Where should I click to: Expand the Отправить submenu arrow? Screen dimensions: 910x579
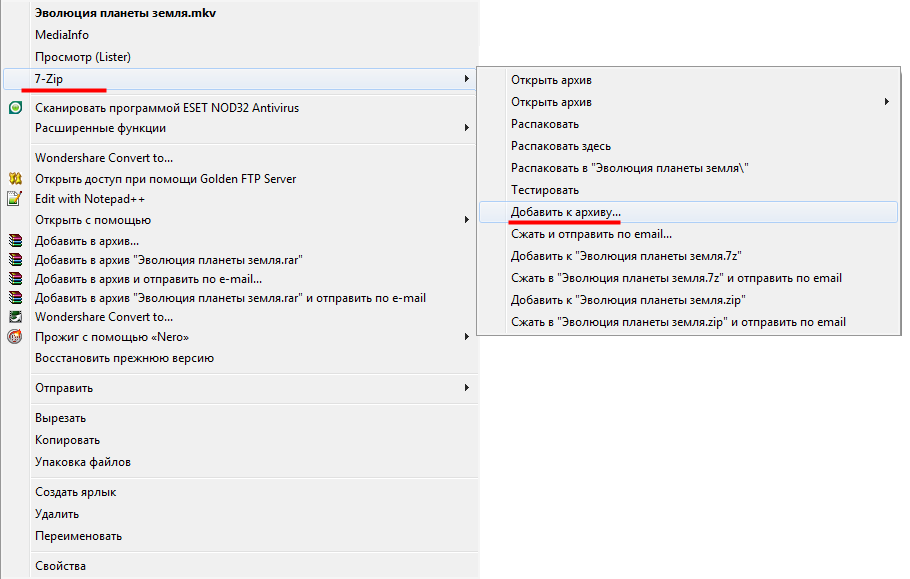pos(467,387)
